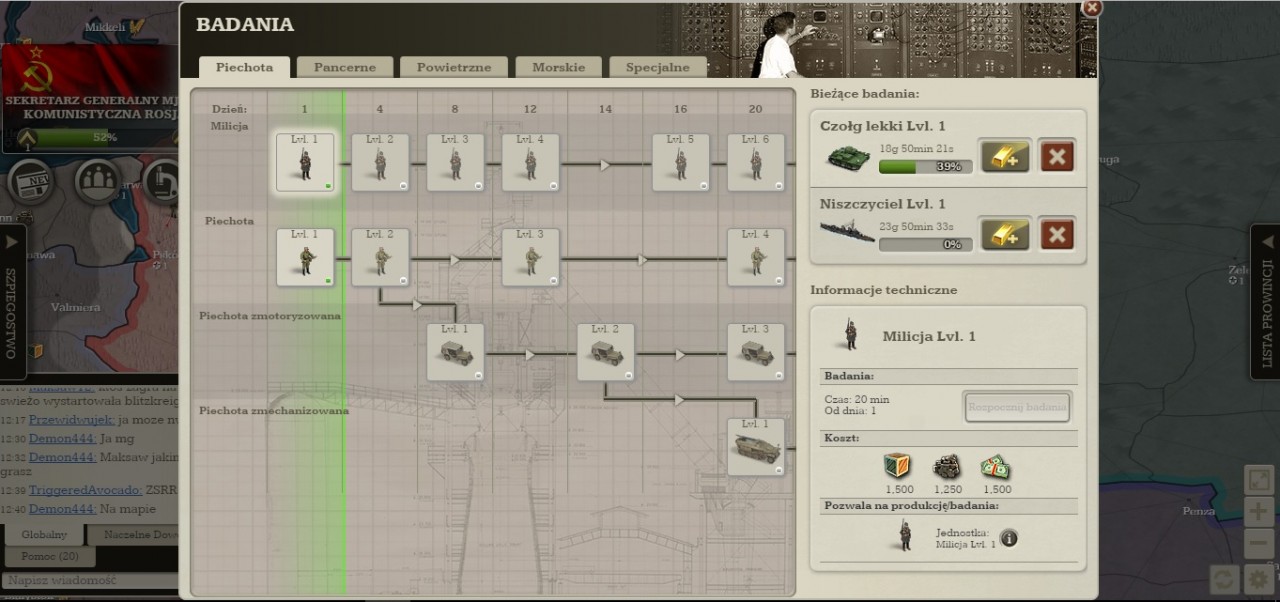Open game settings gear icon
The width and height of the screenshot is (1280, 602).
tap(1258, 578)
